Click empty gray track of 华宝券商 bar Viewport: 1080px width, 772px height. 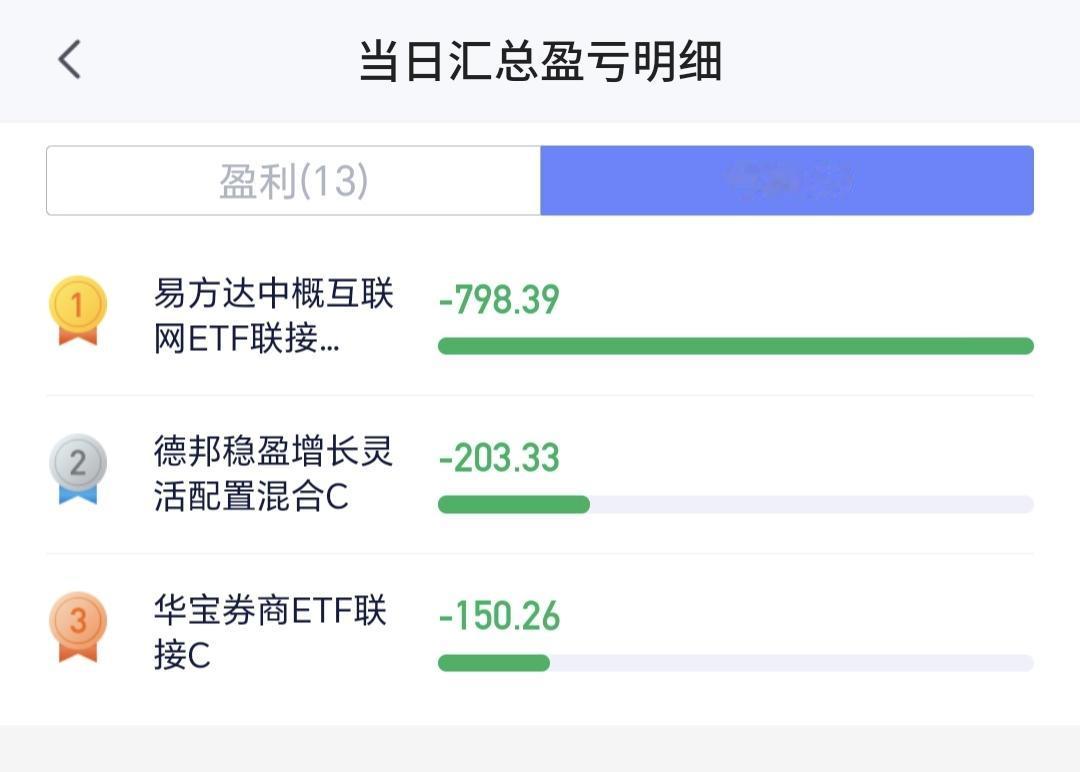[x=792, y=663]
